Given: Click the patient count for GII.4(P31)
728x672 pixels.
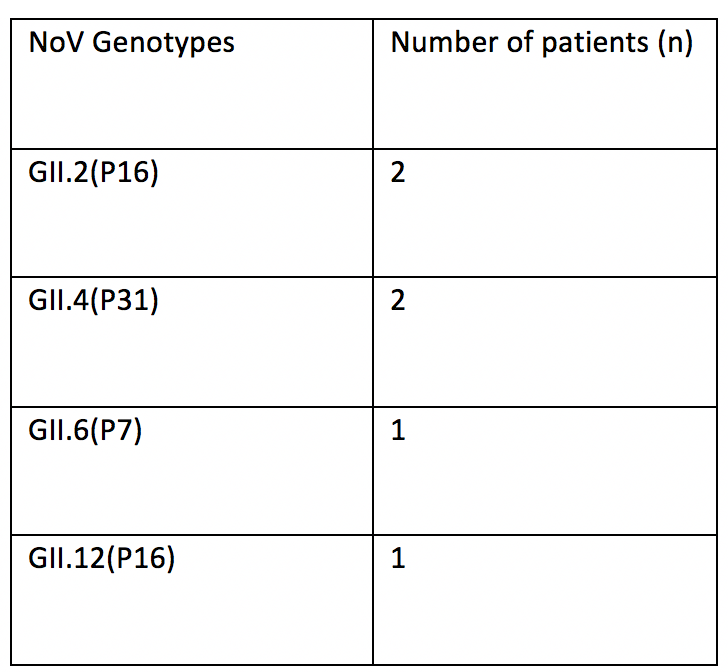Looking at the screenshot, I should click(x=398, y=301).
